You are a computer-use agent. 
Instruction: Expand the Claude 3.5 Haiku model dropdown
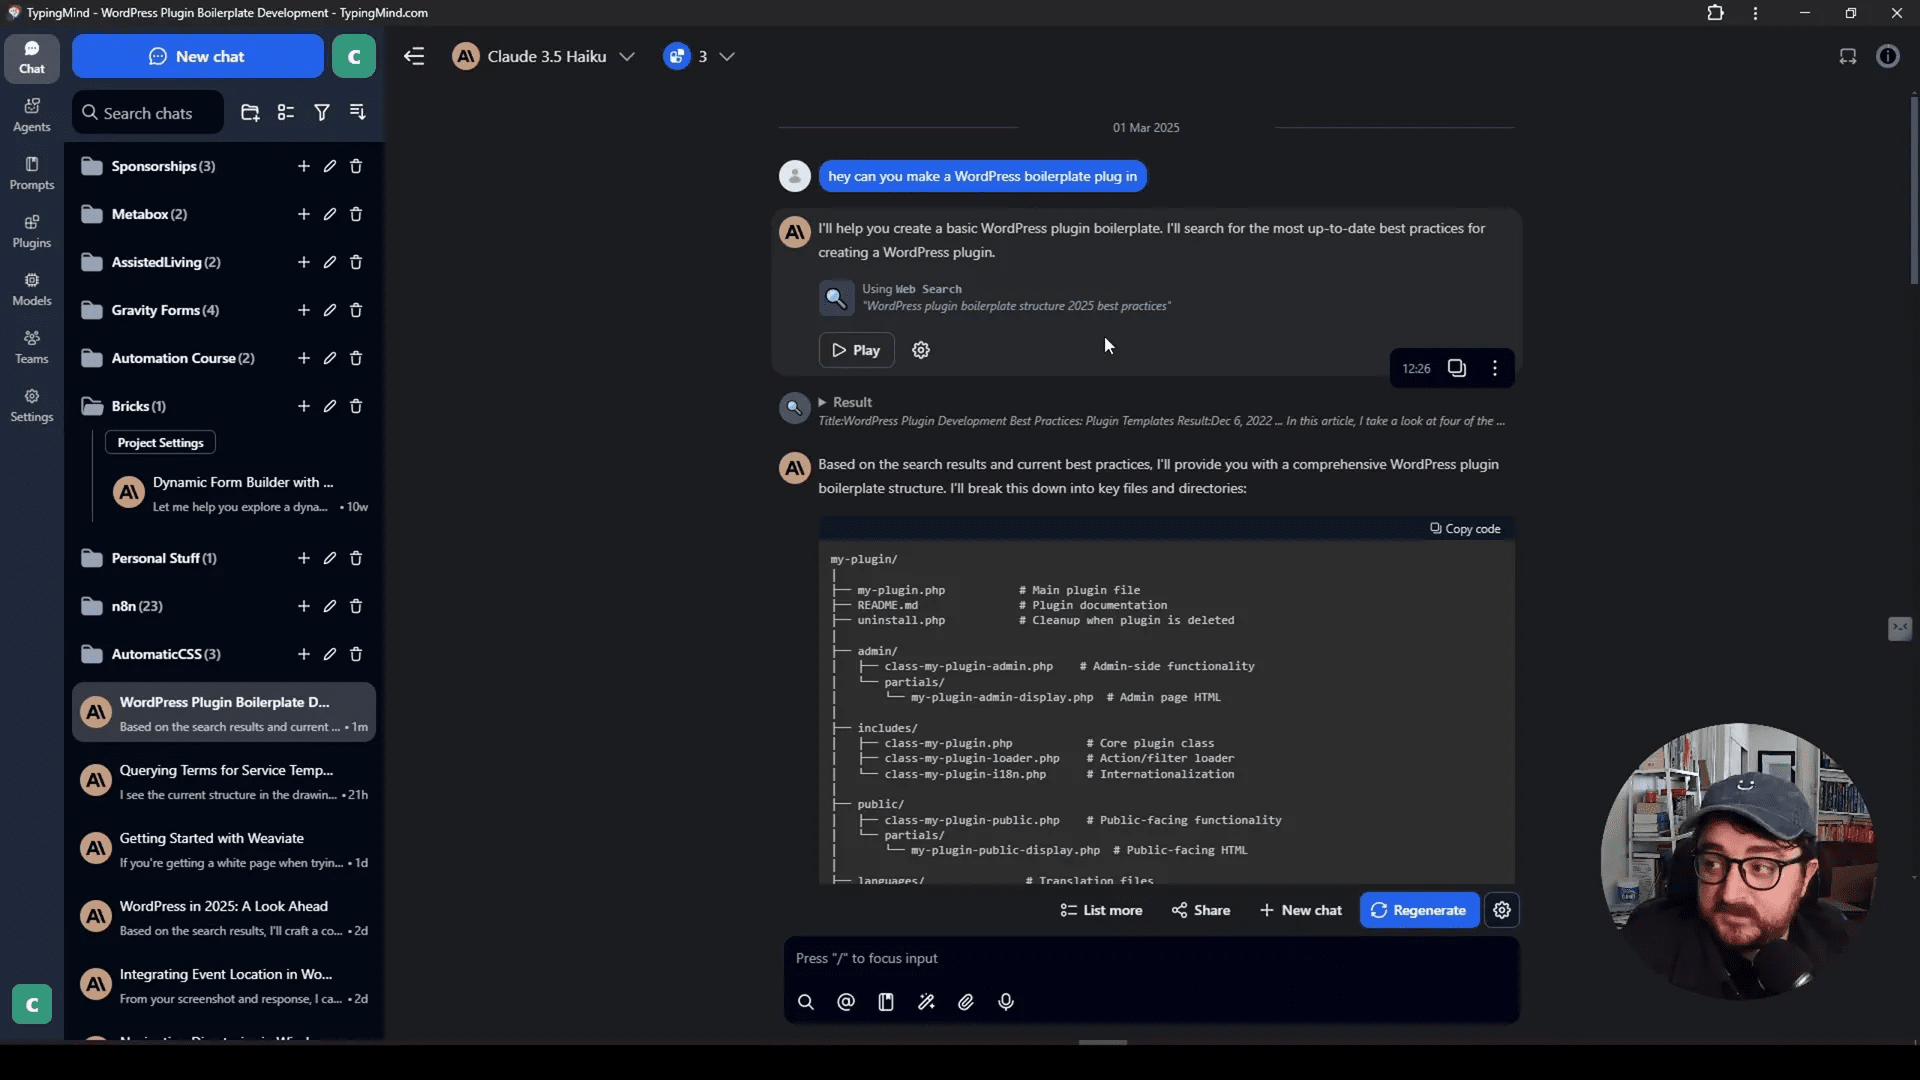coord(626,55)
